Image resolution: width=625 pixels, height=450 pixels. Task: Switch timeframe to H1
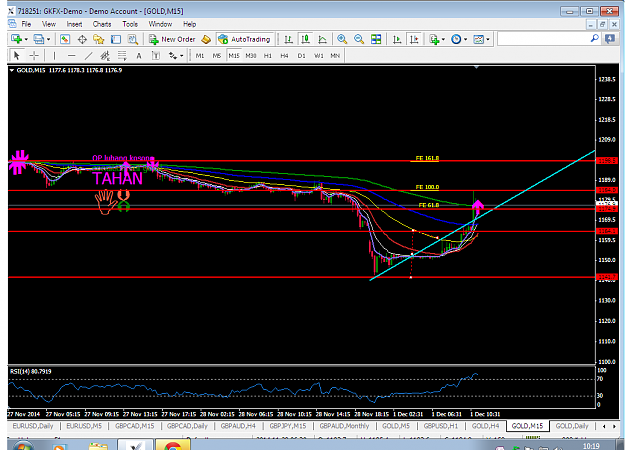tap(267, 55)
